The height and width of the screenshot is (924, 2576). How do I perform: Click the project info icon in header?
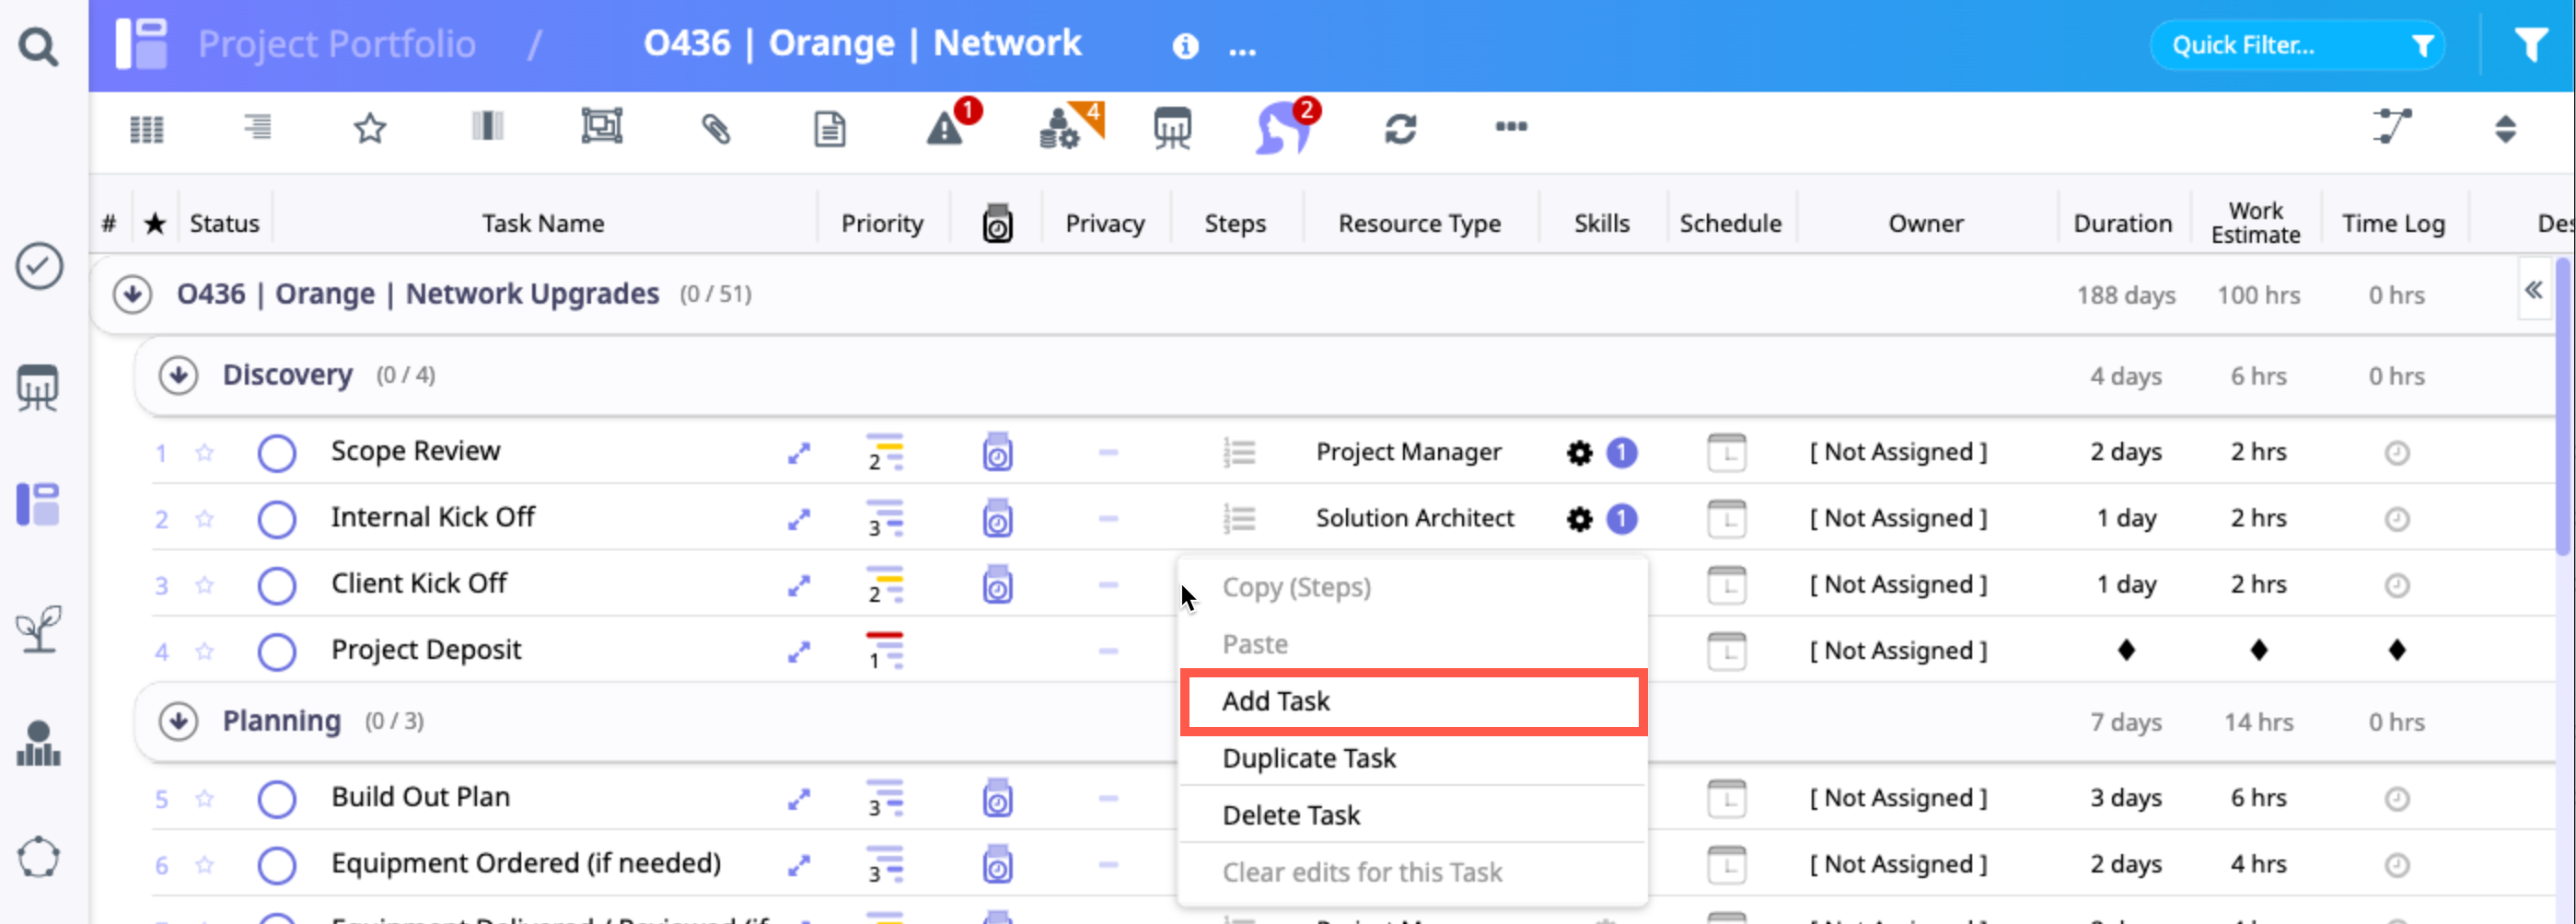click(x=1185, y=46)
